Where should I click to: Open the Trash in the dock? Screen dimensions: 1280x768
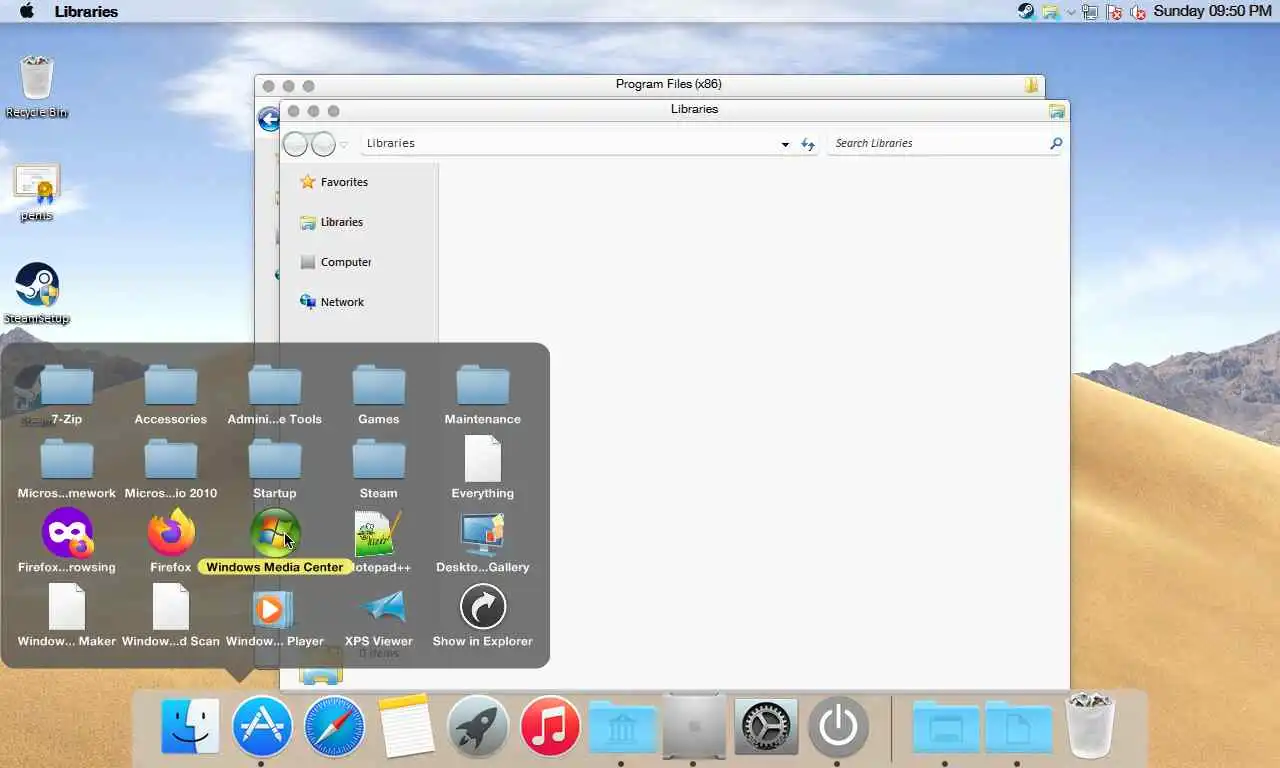click(1090, 726)
